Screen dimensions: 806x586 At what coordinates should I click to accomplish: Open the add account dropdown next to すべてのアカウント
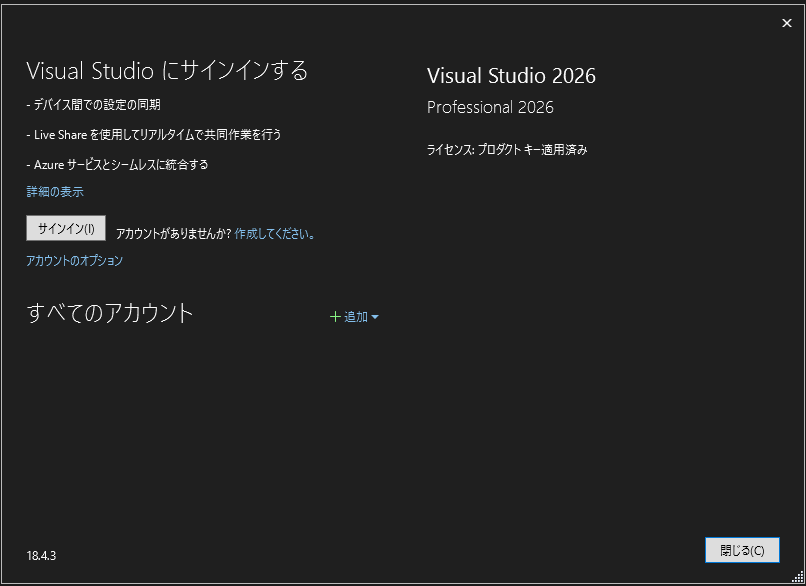click(356, 316)
